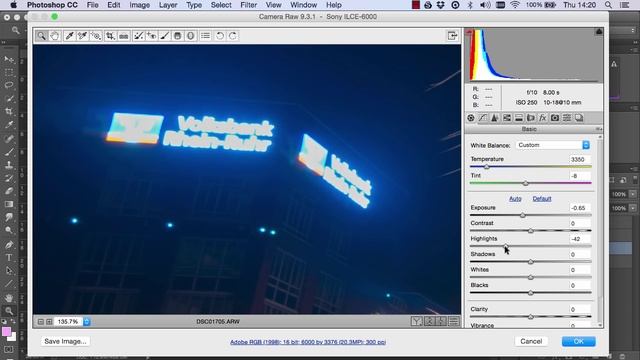Click the Highlights value field
Viewport: 640px width, 360px height.
click(x=580, y=239)
